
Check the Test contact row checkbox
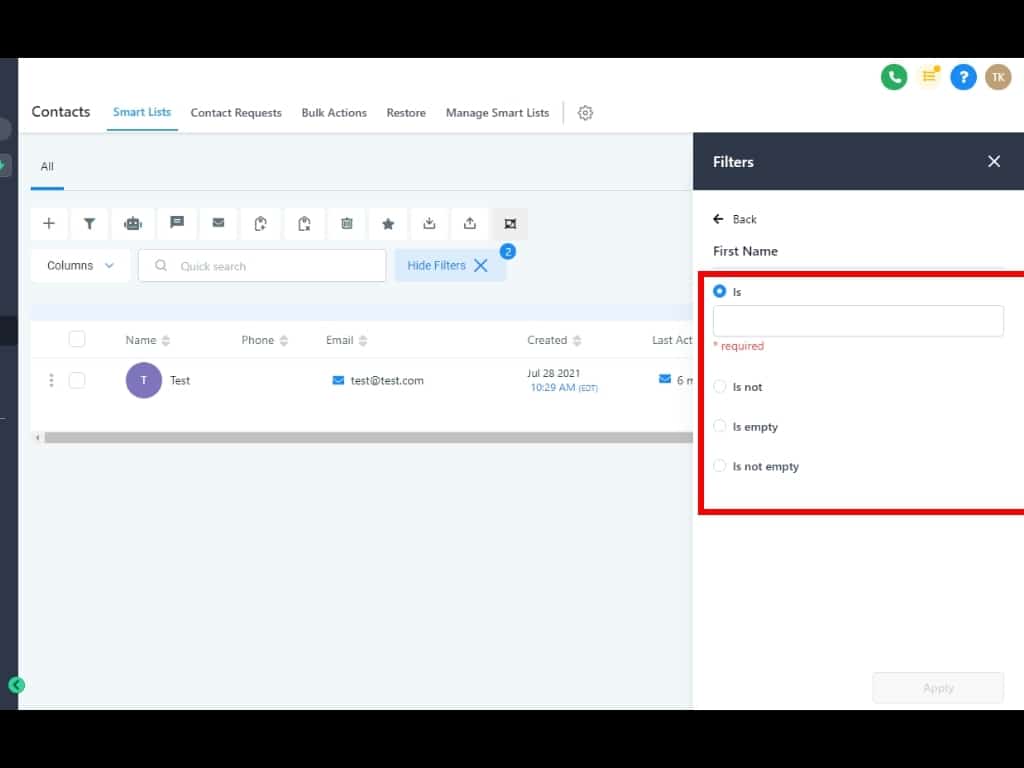(x=77, y=380)
